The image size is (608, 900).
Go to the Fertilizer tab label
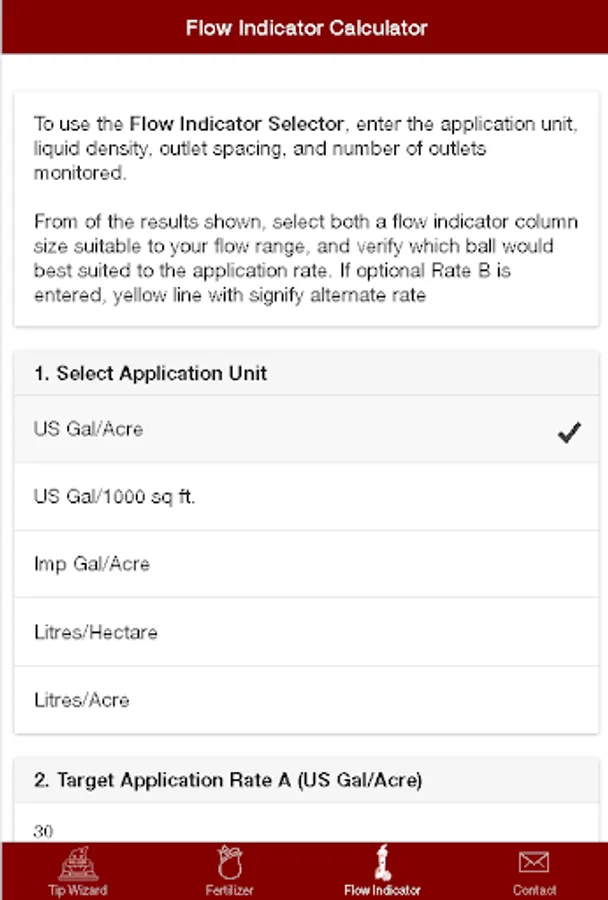[230, 890]
